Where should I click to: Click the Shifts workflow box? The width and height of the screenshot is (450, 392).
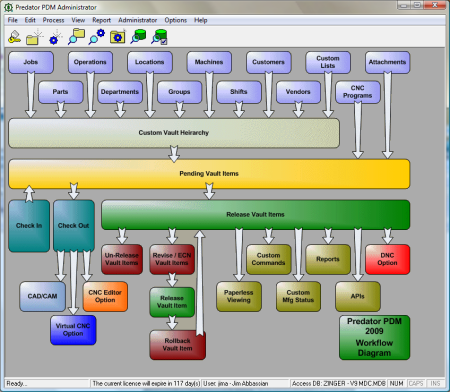tap(239, 92)
